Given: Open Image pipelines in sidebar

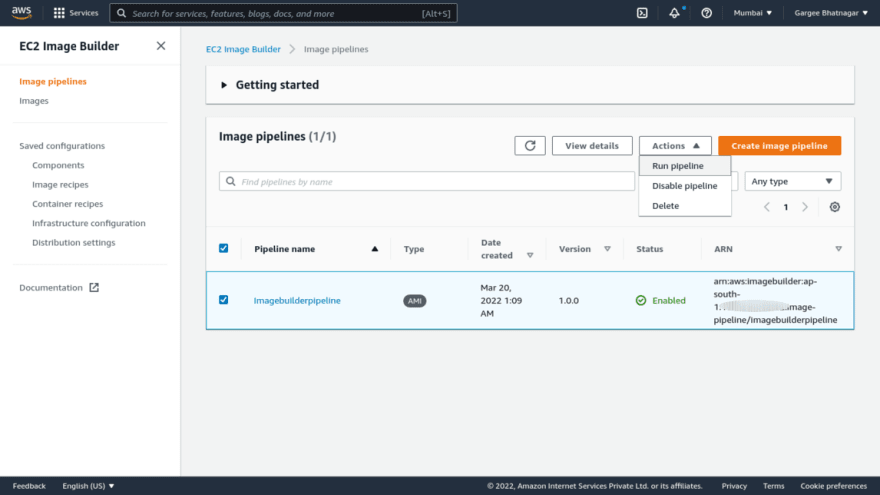Looking at the screenshot, I should pyautogui.click(x=53, y=81).
